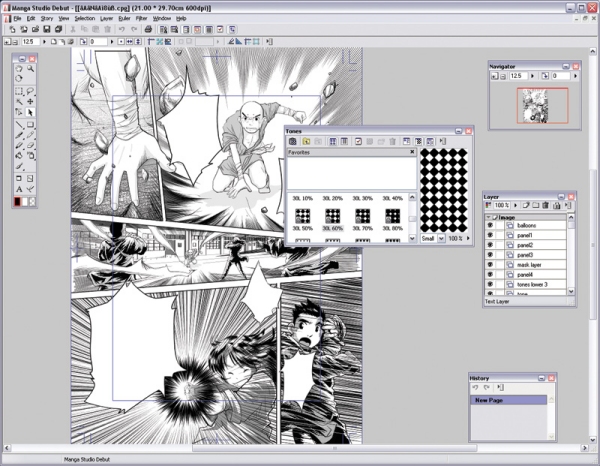
Task: Open the 100% arrow under the tone preview
Action: [x=468, y=238]
